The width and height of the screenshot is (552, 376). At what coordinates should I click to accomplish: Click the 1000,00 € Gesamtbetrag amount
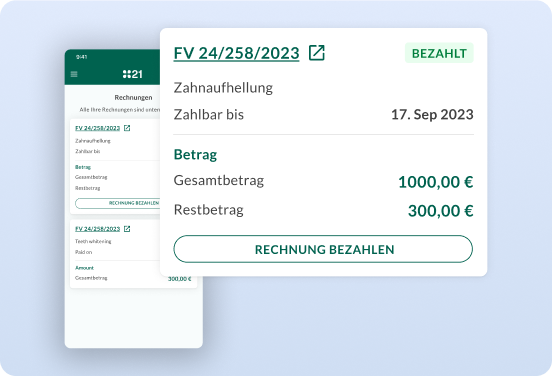(x=435, y=182)
